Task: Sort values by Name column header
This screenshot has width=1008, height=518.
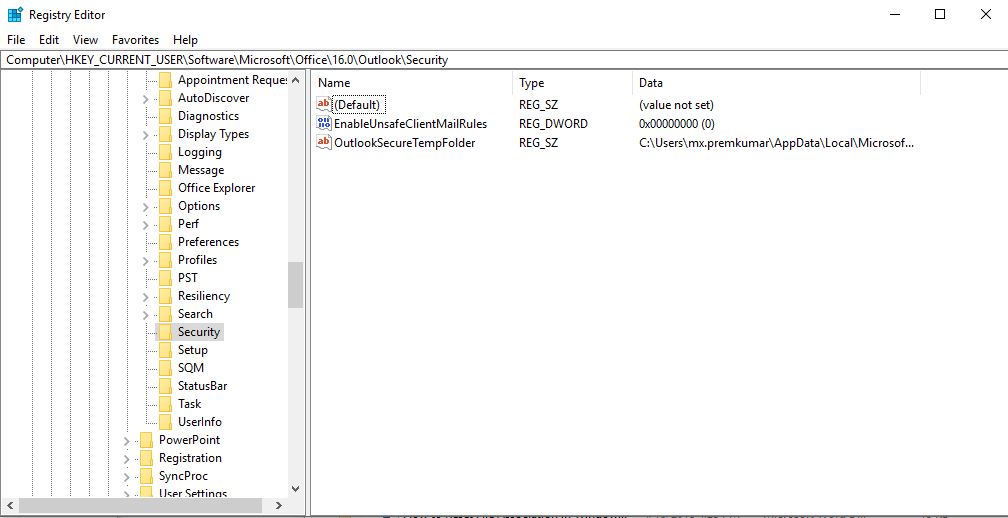Action: pos(411,83)
